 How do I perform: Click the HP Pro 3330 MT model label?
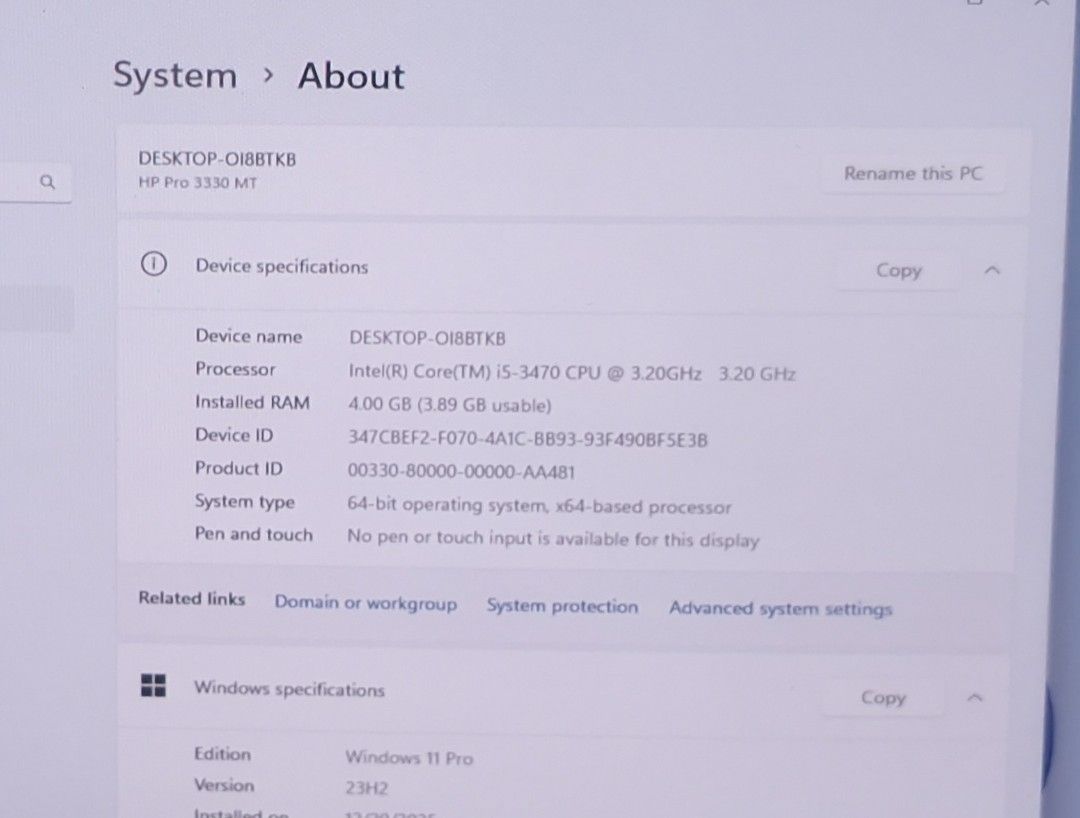pyautogui.click(x=197, y=184)
